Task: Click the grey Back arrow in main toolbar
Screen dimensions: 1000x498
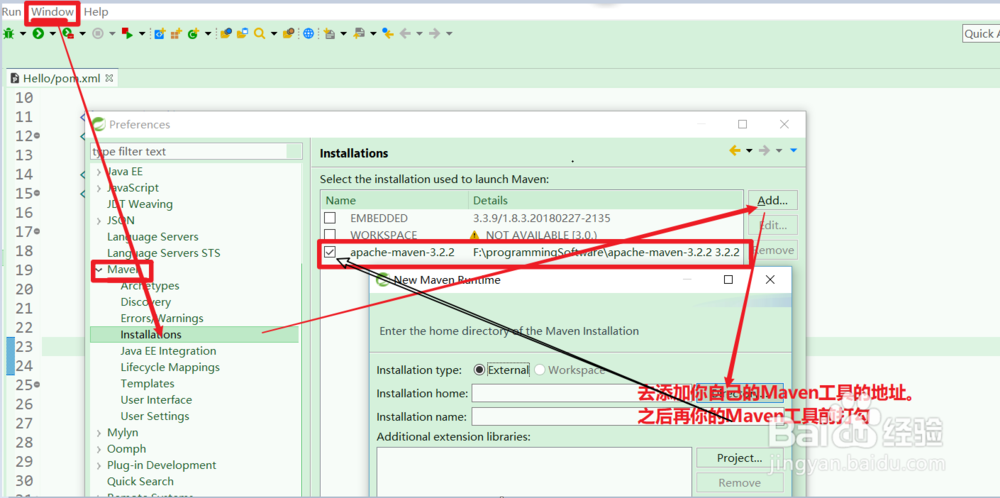Action: coord(404,34)
